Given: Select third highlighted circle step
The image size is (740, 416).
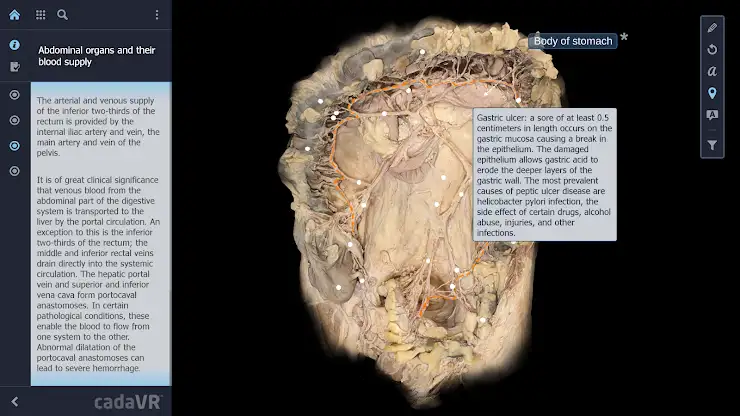Looking at the screenshot, I should pos(15,146).
